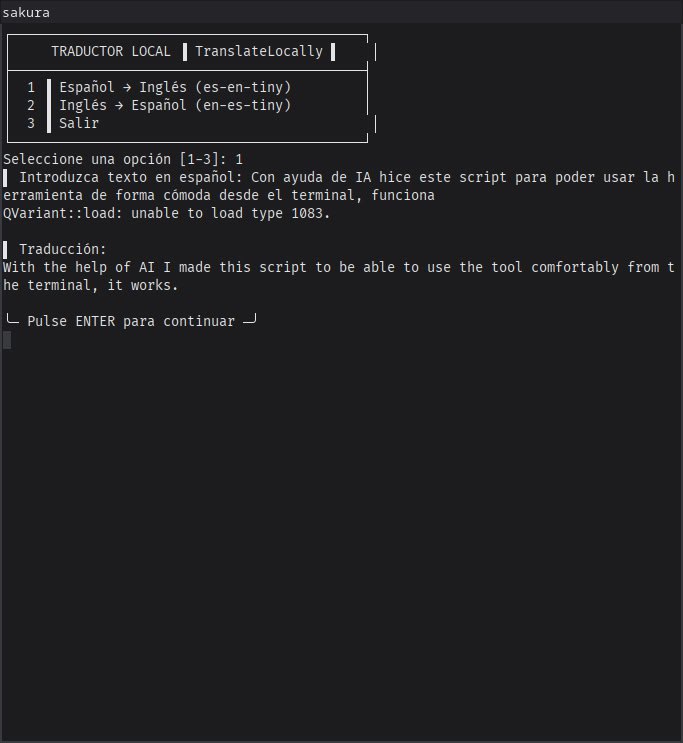Select the Español → Inglés (es-en-tiny) option

[175, 87]
